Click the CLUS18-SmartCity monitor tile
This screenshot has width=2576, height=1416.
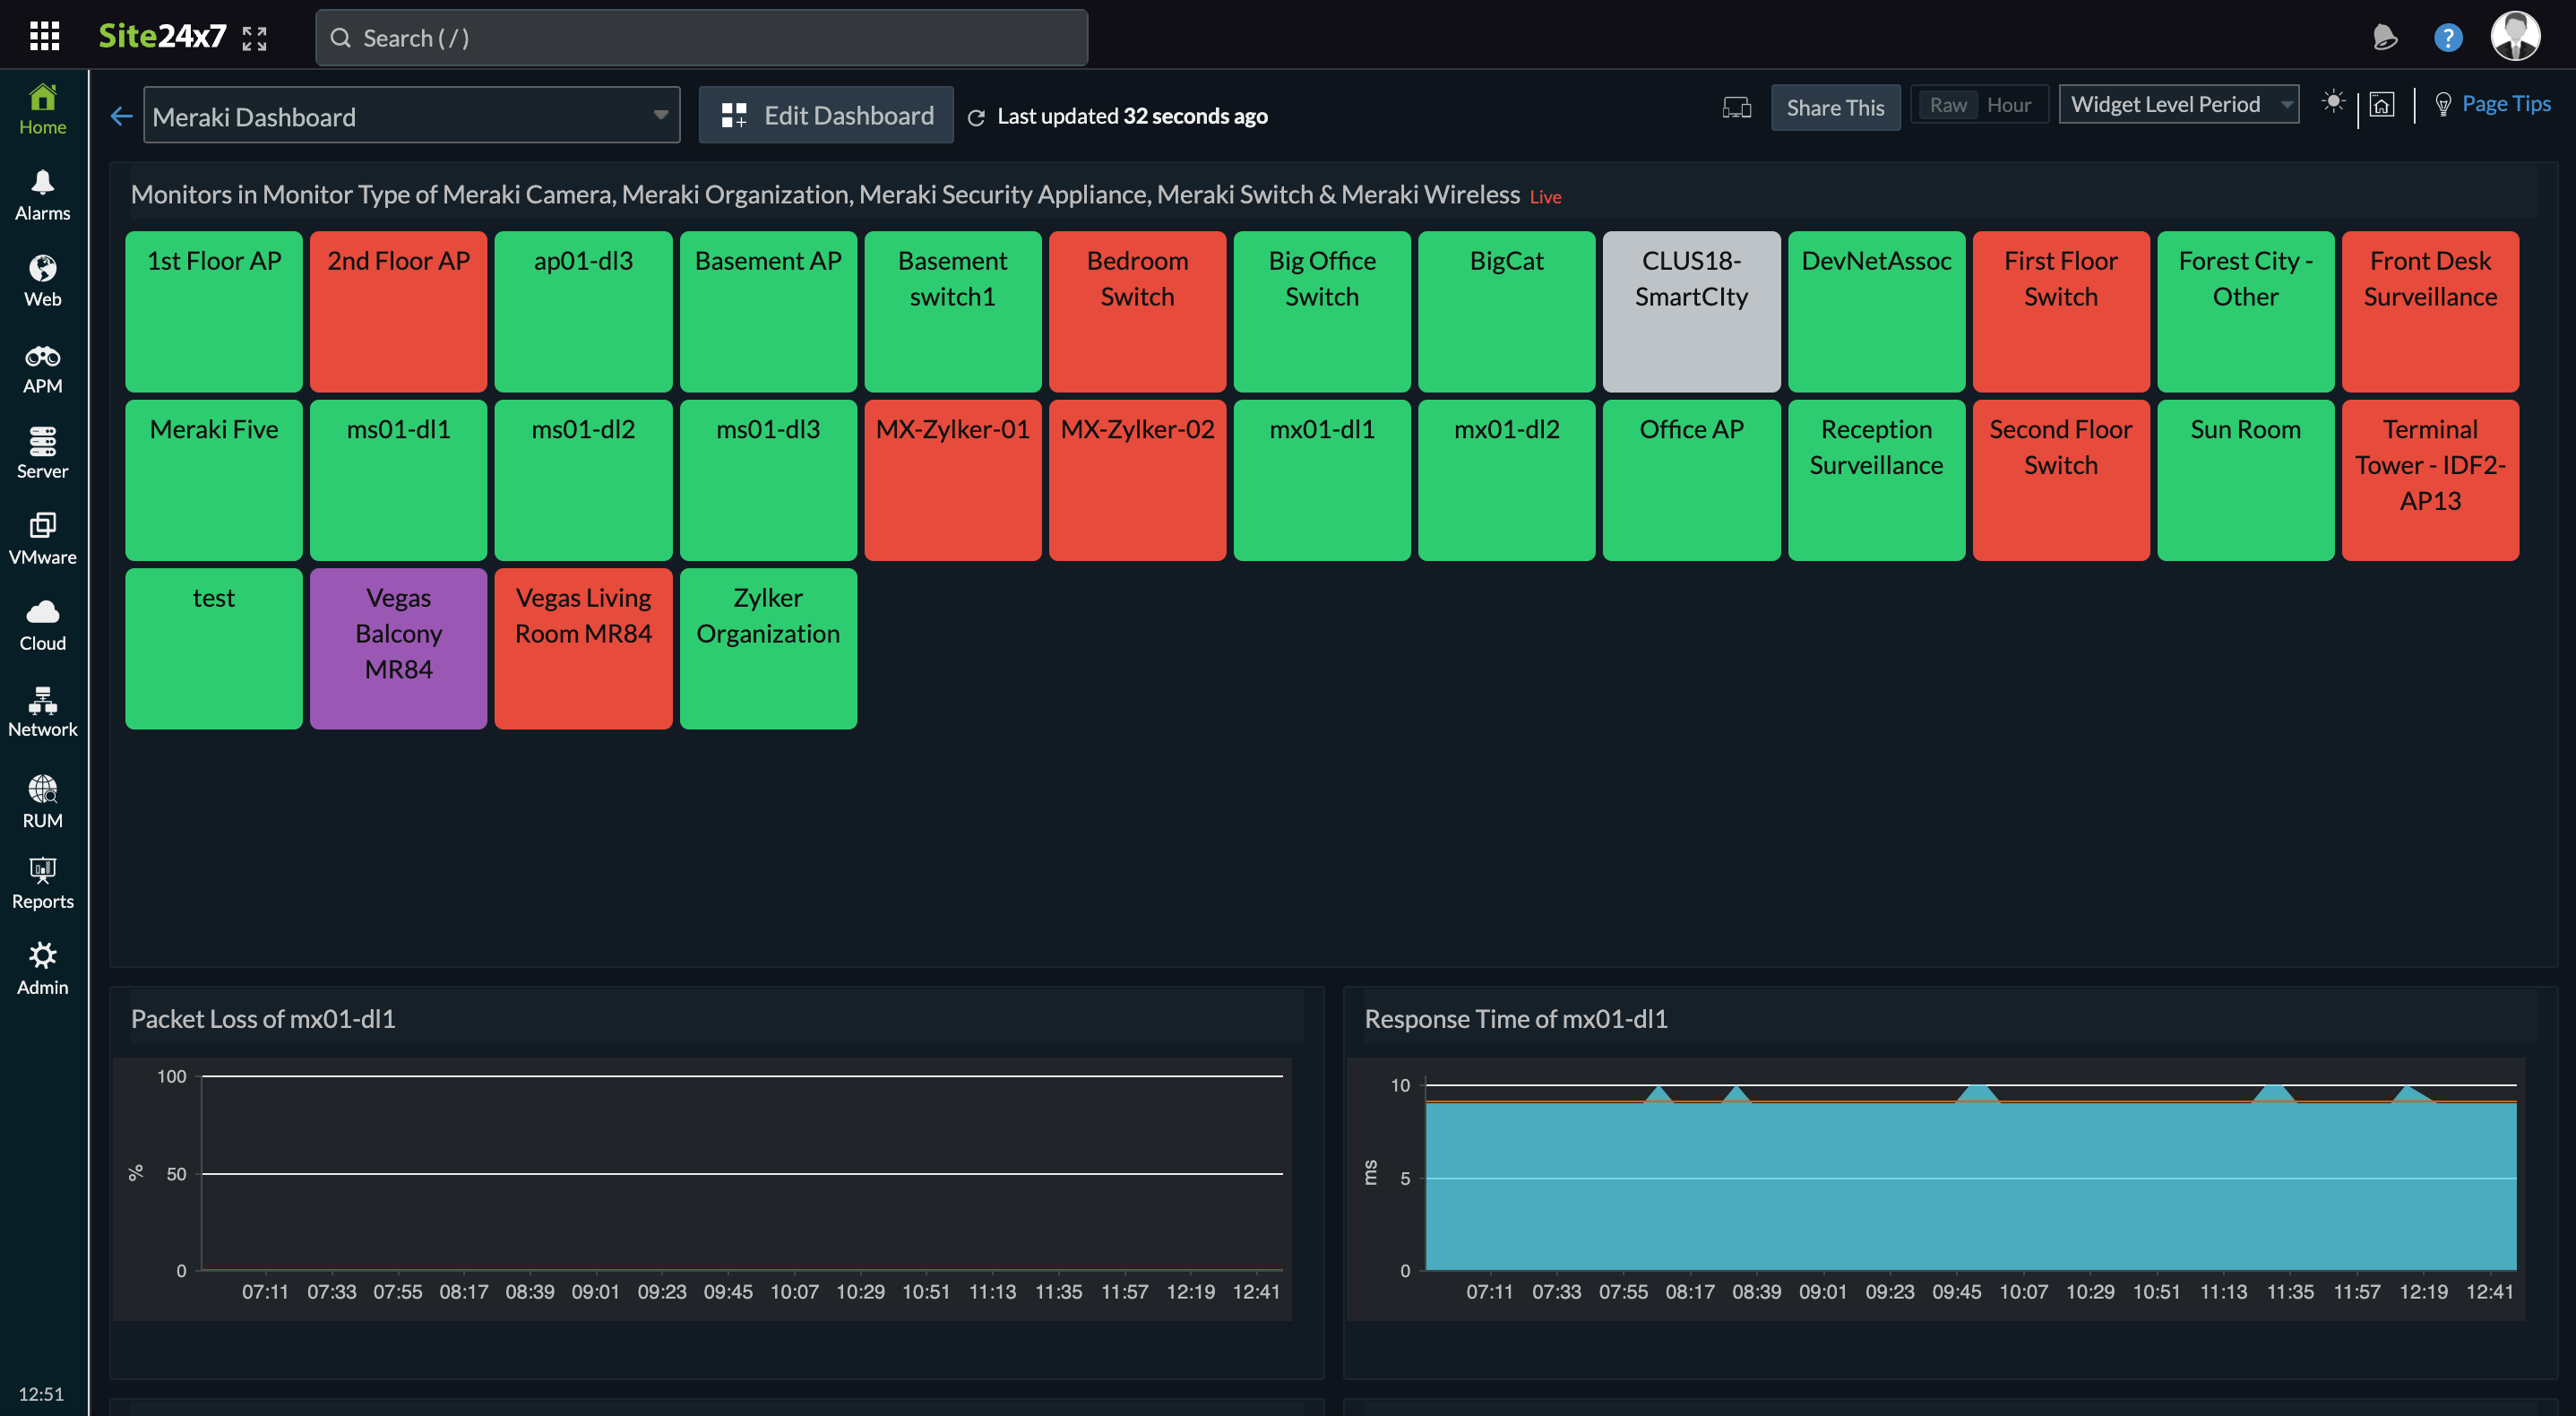[x=1689, y=312]
